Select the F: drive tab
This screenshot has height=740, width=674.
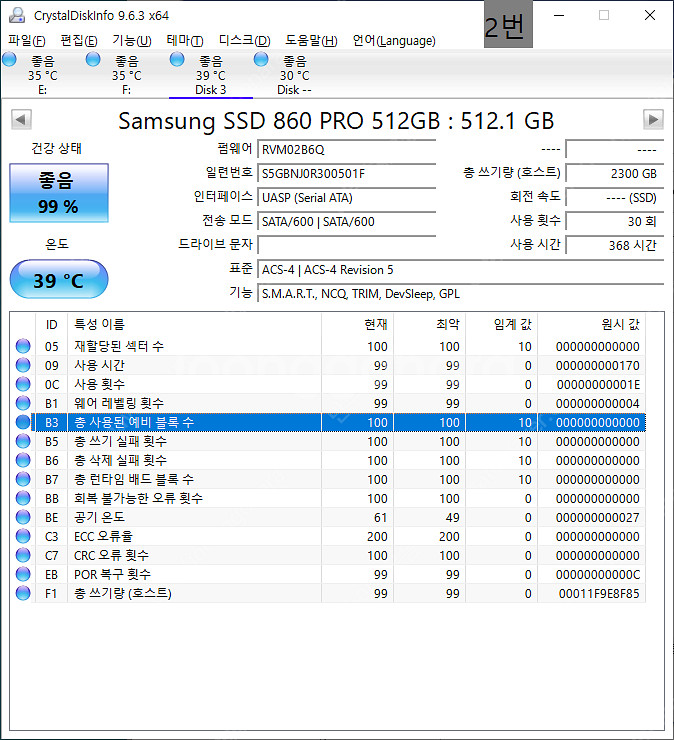click(126, 75)
